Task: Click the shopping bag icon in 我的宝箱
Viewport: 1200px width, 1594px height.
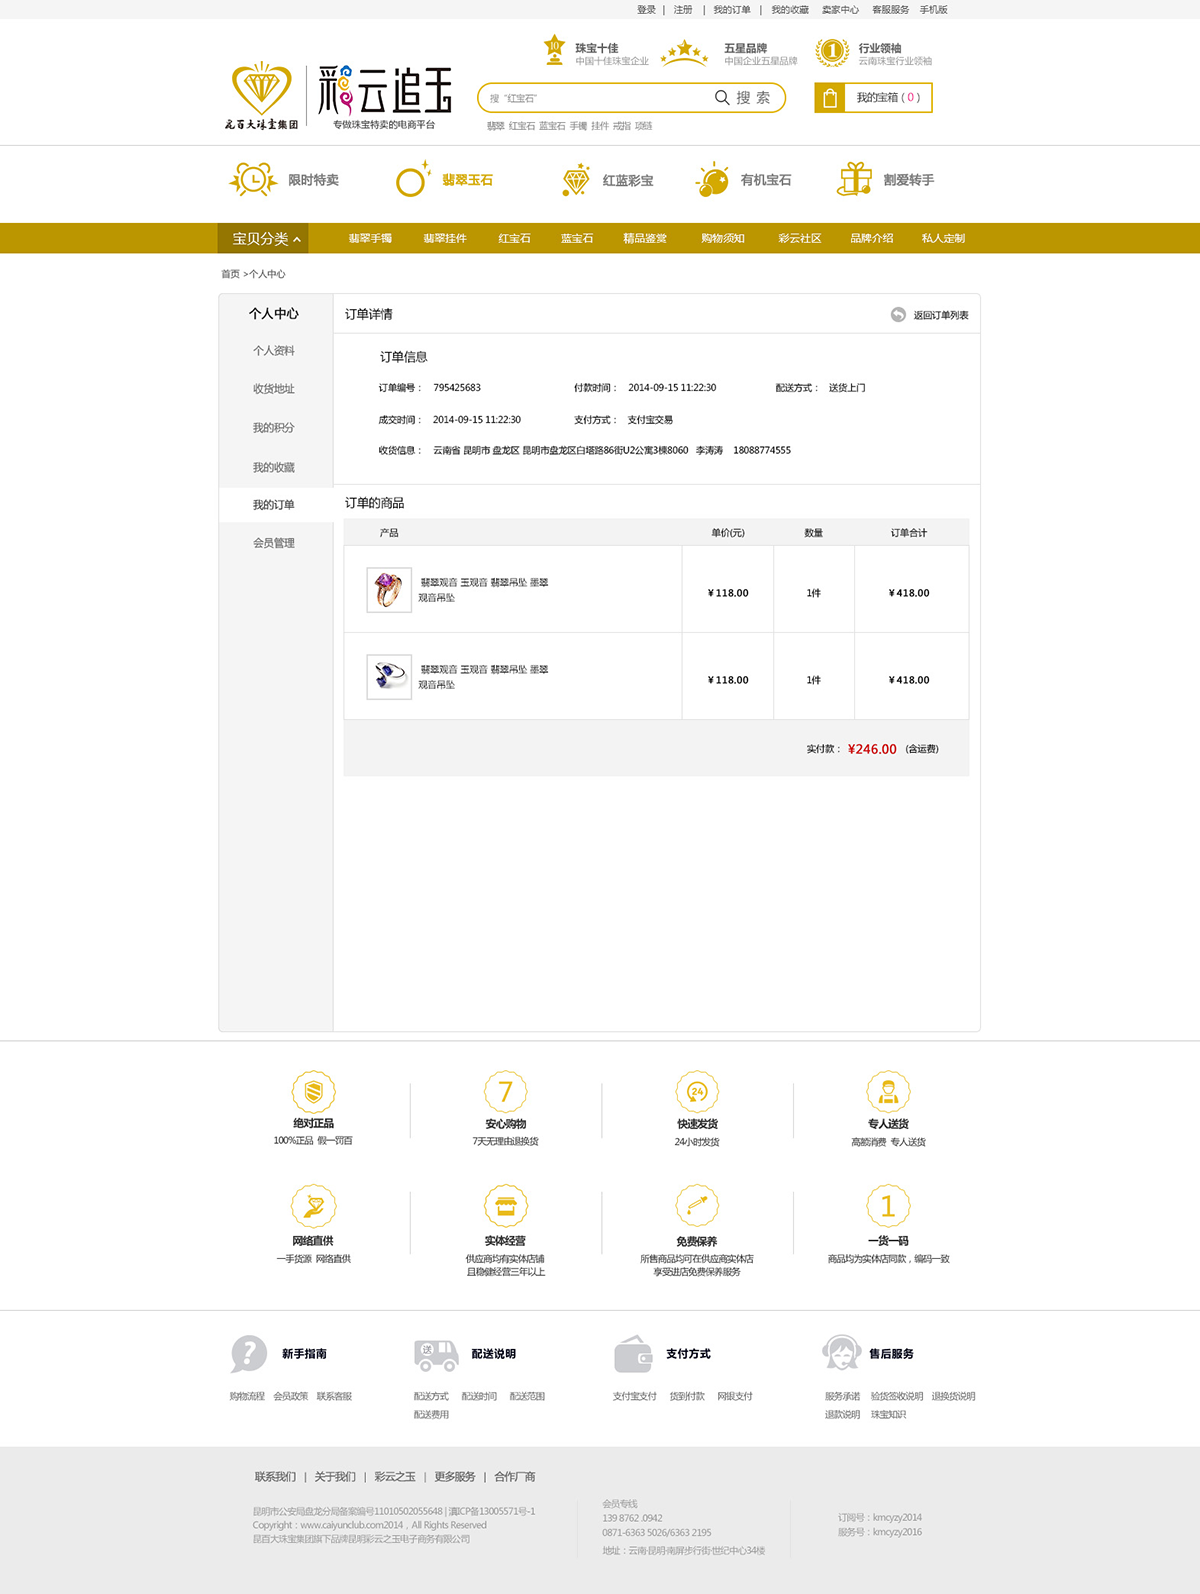Action: (x=830, y=98)
